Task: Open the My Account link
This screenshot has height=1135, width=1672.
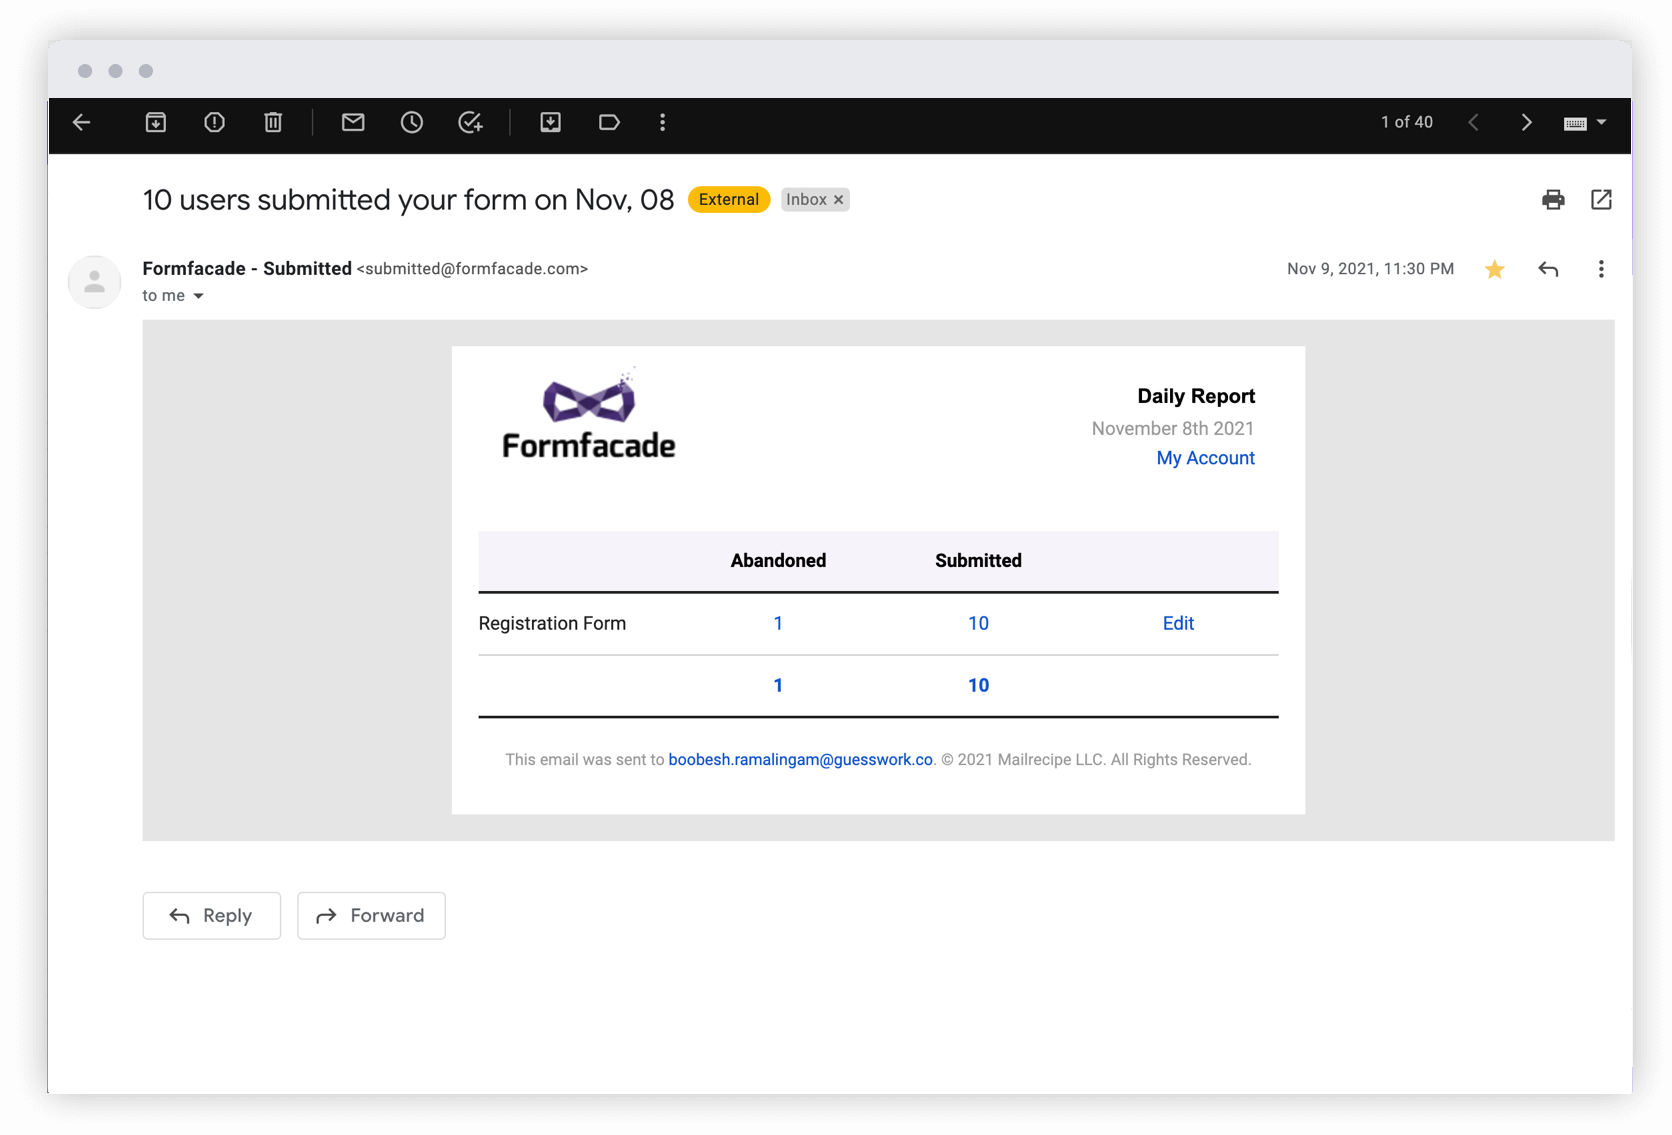Action: (1205, 458)
